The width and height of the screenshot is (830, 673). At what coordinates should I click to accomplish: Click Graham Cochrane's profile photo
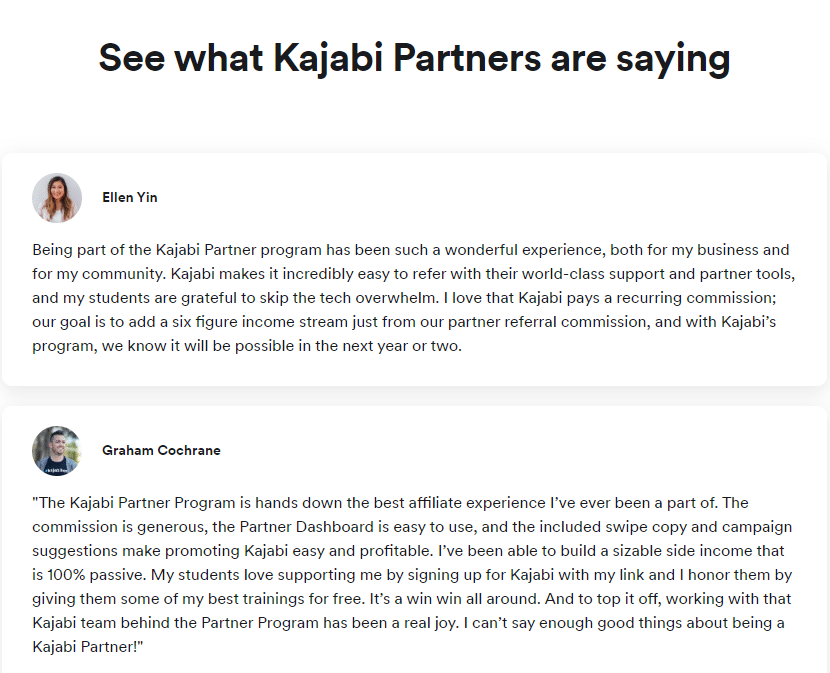pos(57,451)
